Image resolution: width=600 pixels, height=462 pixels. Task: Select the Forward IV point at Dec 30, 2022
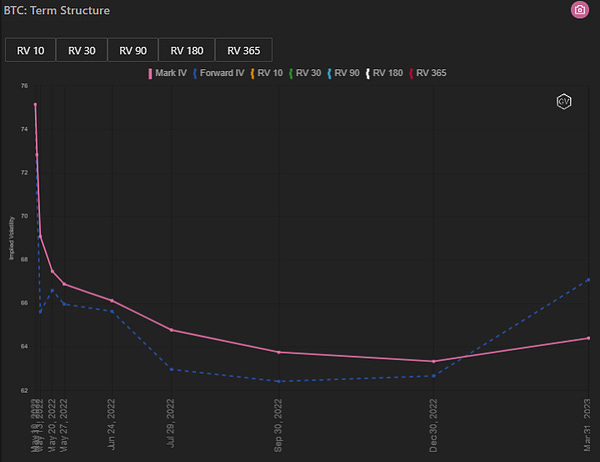click(x=434, y=376)
